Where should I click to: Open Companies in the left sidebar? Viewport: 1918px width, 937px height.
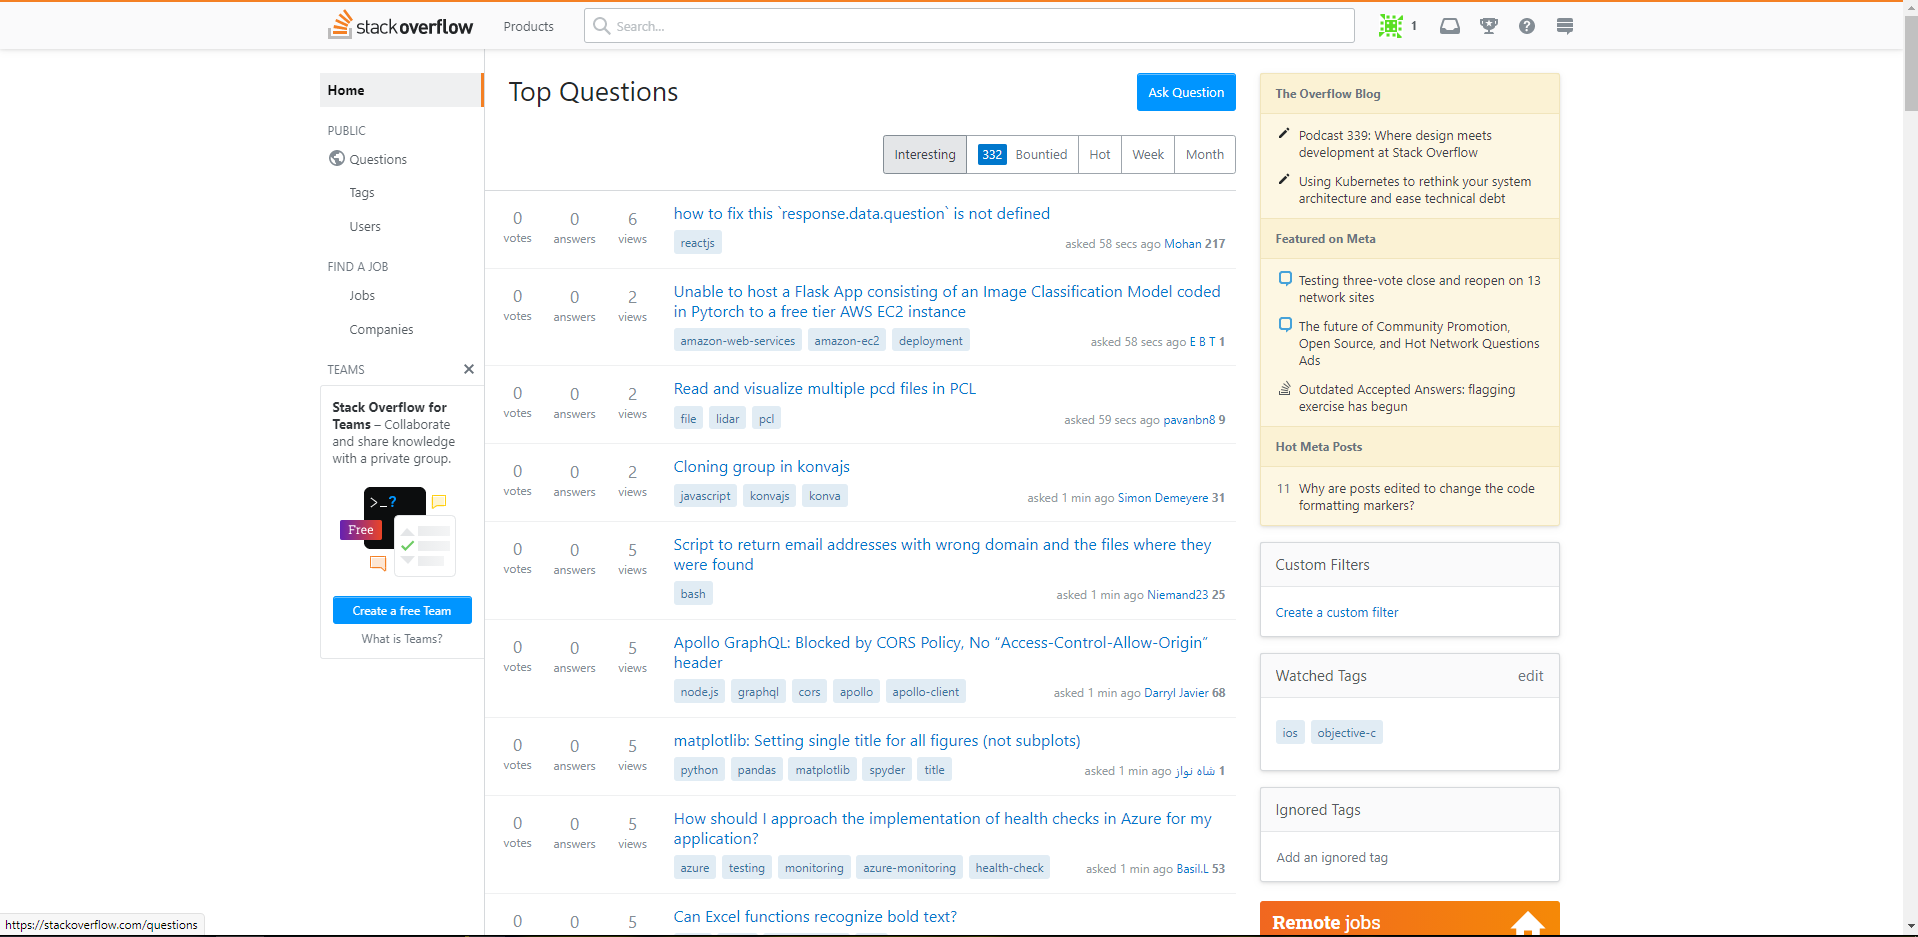point(381,329)
